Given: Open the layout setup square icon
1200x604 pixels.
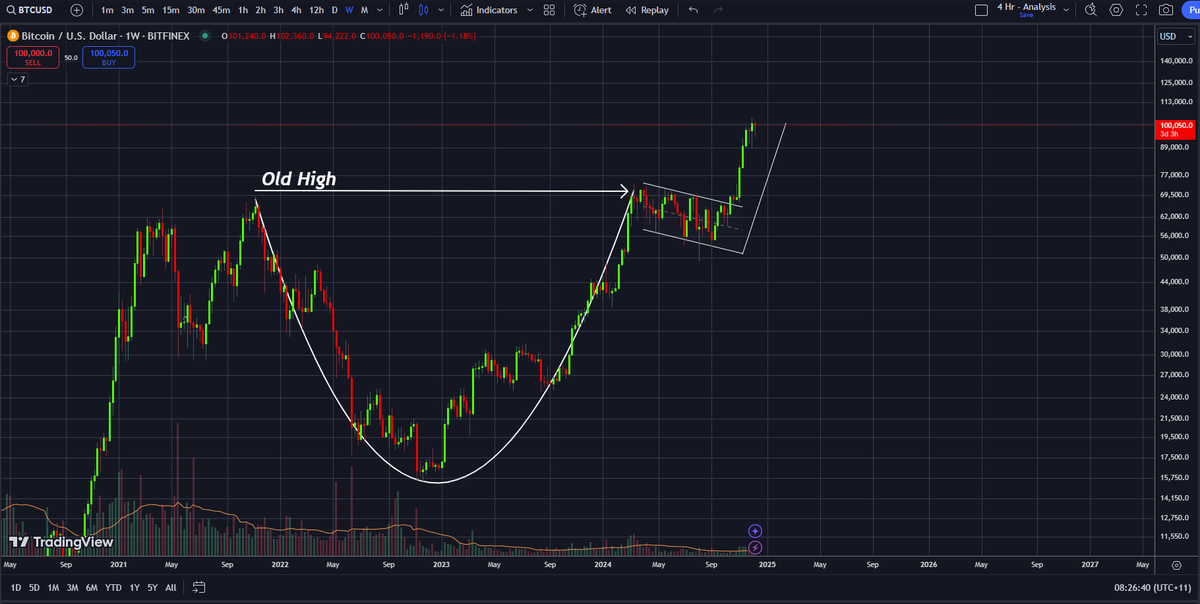Looking at the screenshot, I should (x=983, y=10).
